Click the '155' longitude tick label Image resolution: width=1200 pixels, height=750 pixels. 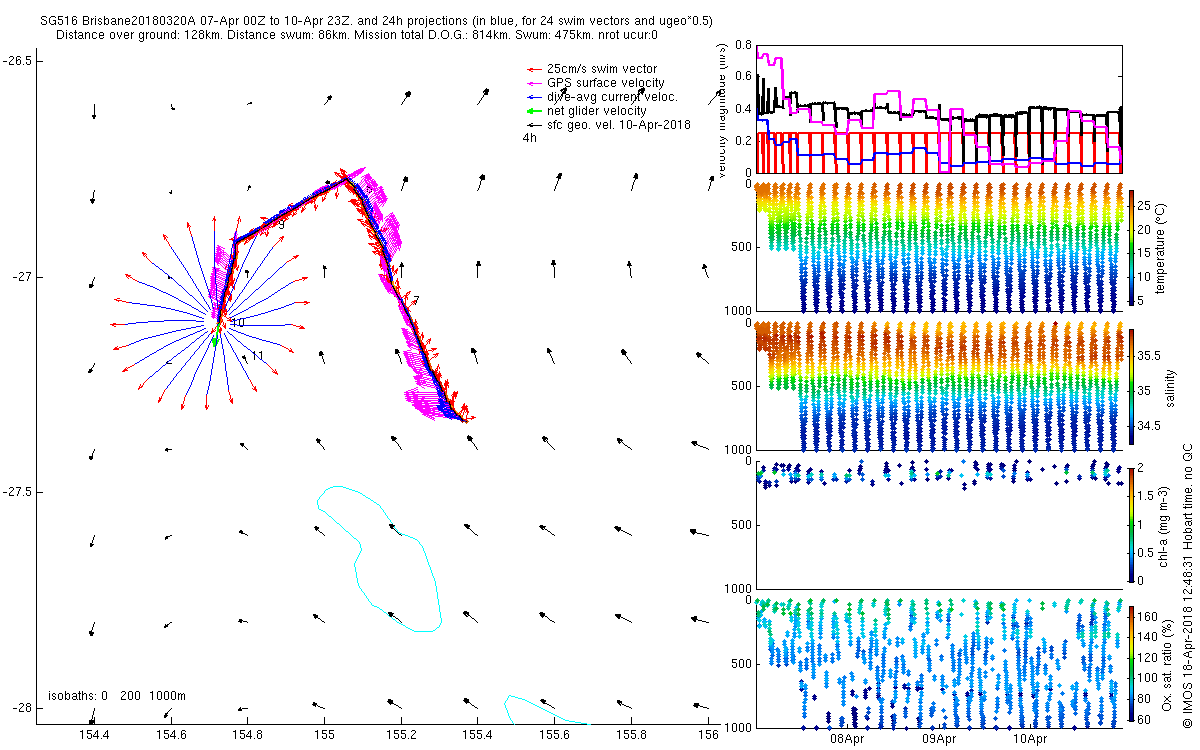click(x=324, y=734)
